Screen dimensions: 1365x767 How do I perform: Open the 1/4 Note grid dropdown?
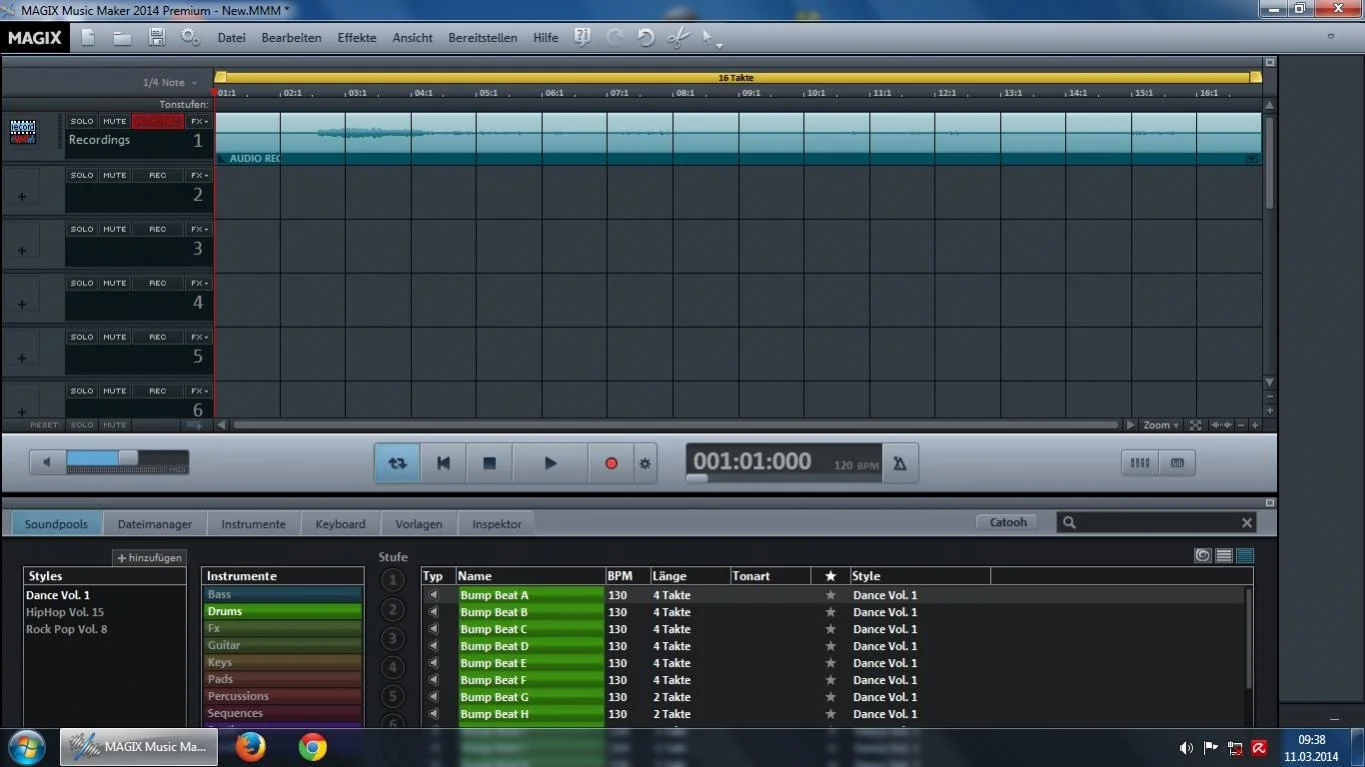pyautogui.click(x=169, y=83)
